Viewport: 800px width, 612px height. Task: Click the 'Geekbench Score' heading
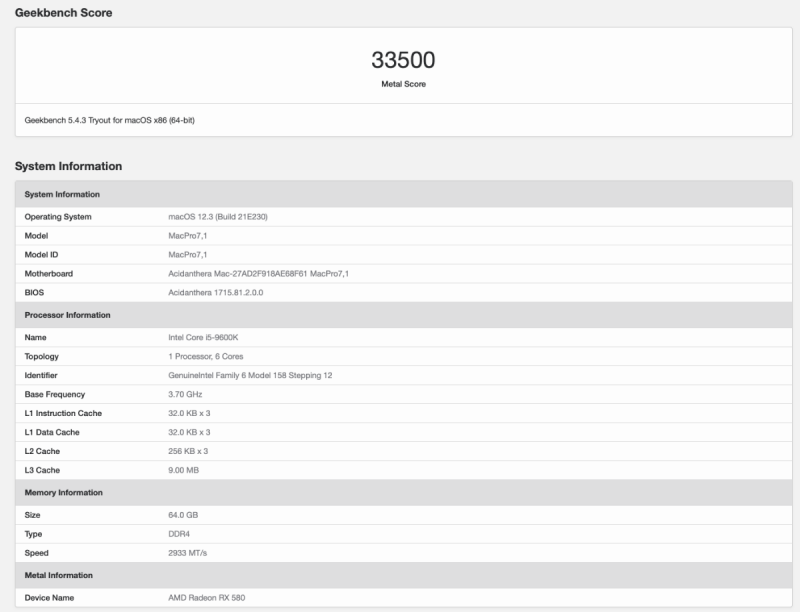pos(63,13)
